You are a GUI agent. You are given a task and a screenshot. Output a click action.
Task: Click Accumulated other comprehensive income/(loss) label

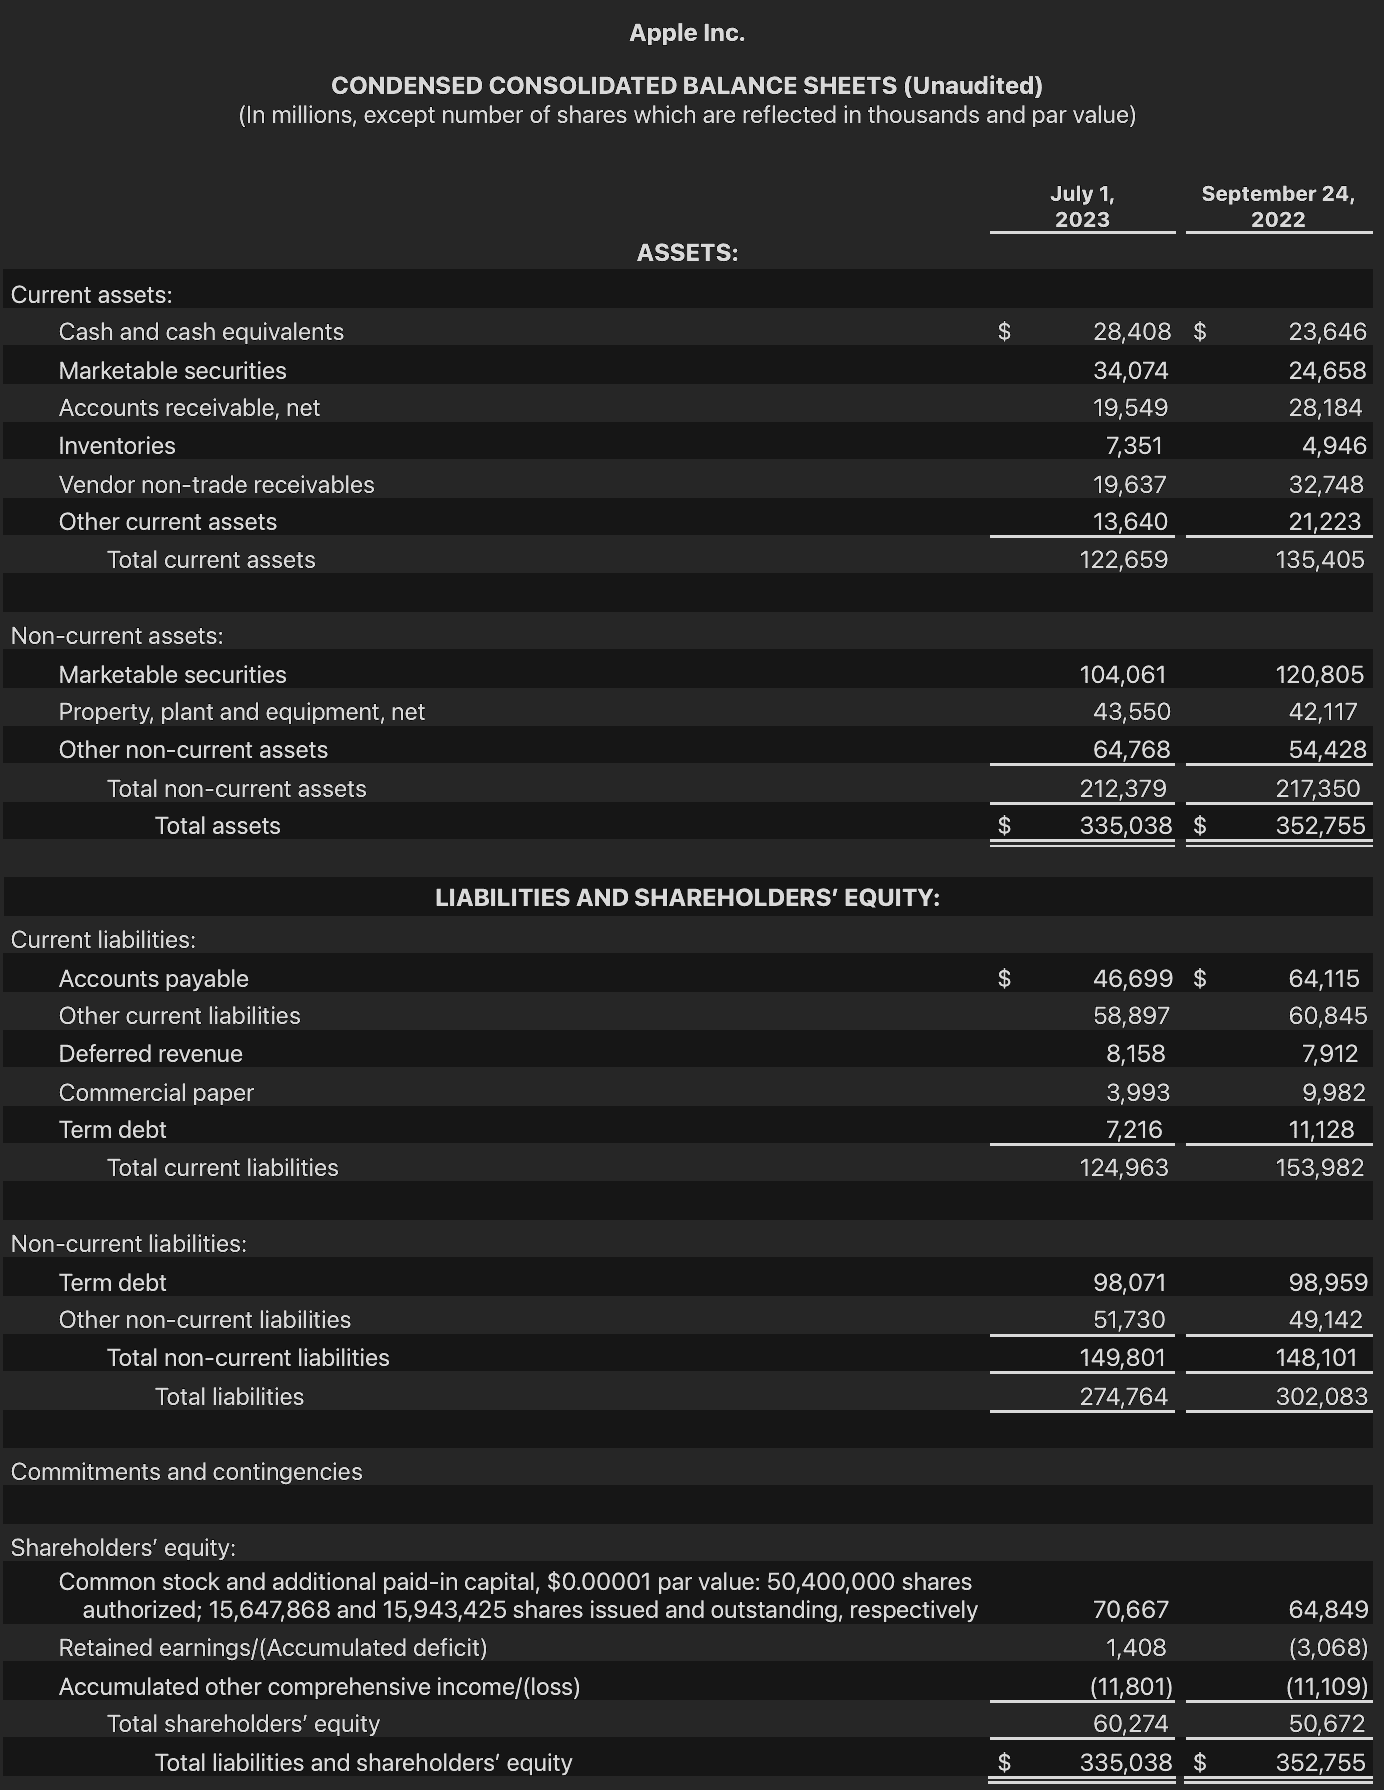[319, 1687]
